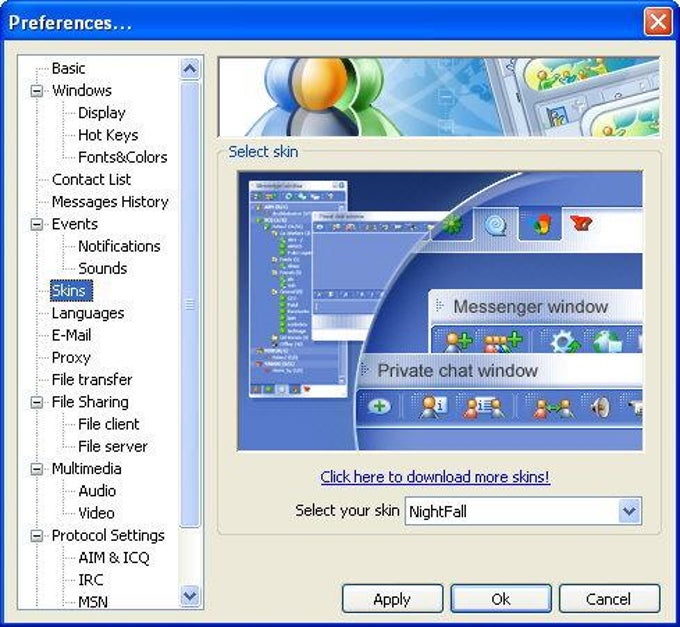Collapse the Protocol Settings tree node
680x627 pixels.
(x=37, y=536)
